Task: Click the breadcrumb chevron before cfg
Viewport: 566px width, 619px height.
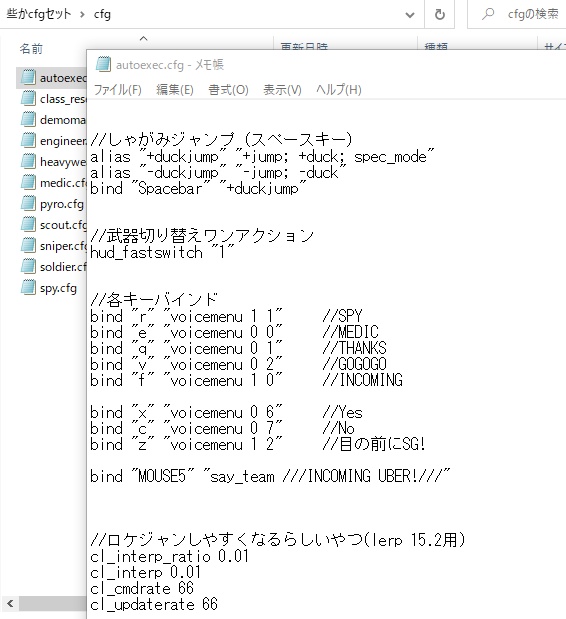Action: [x=82, y=15]
